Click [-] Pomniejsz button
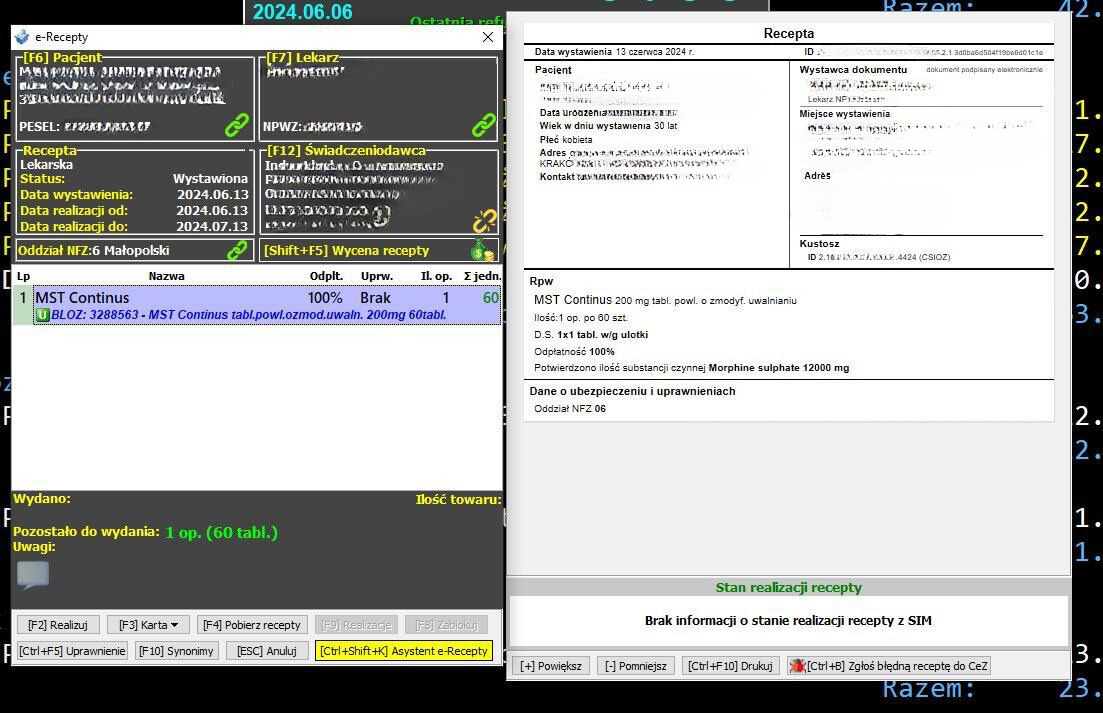The image size is (1103, 713). 636,665
